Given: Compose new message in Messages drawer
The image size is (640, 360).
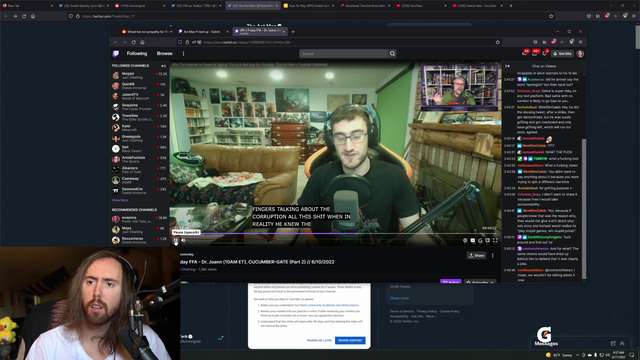Looking at the screenshot, I should pyautogui.click(x=613, y=344).
